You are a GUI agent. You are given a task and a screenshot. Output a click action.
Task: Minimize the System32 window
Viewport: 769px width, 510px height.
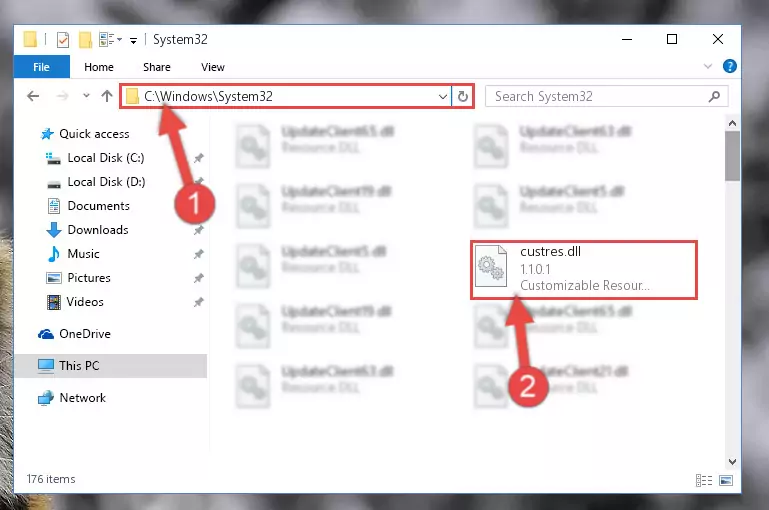tap(627, 39)
